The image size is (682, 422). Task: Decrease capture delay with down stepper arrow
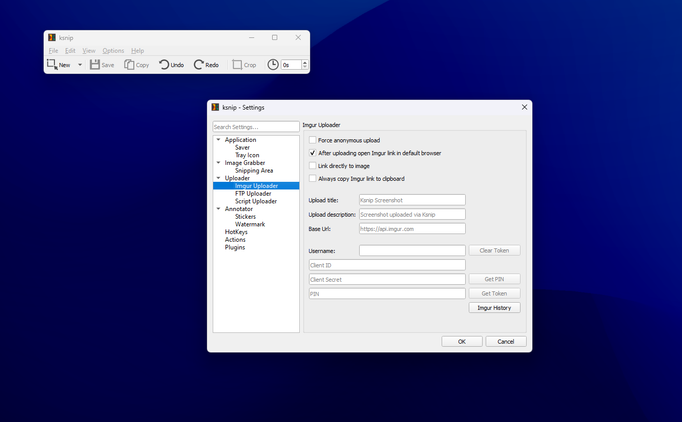tap(304, 67)
